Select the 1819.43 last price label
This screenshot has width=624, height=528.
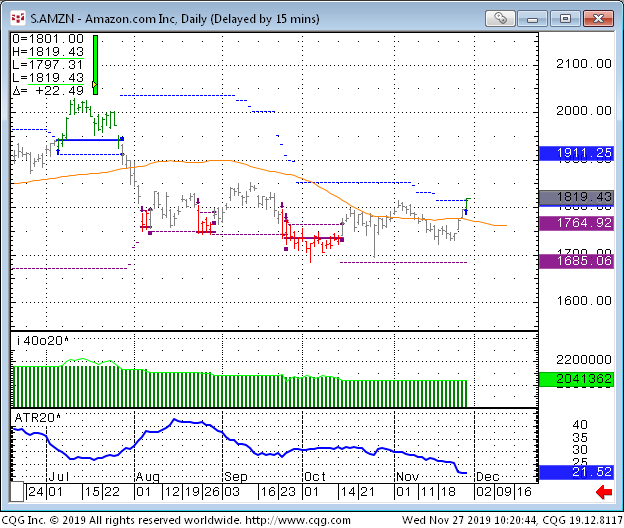coord(576,197)
